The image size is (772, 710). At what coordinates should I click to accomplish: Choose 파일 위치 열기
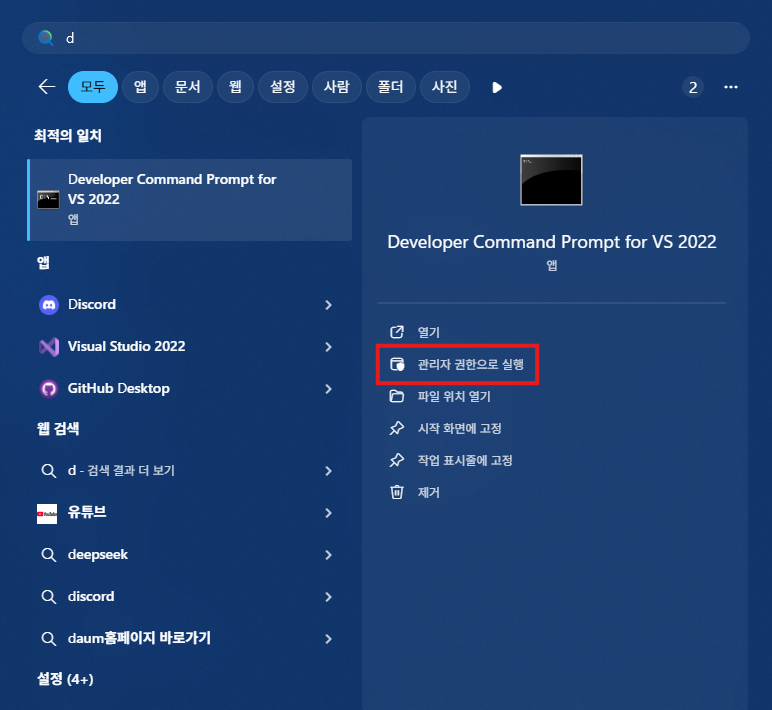[454, 396]
